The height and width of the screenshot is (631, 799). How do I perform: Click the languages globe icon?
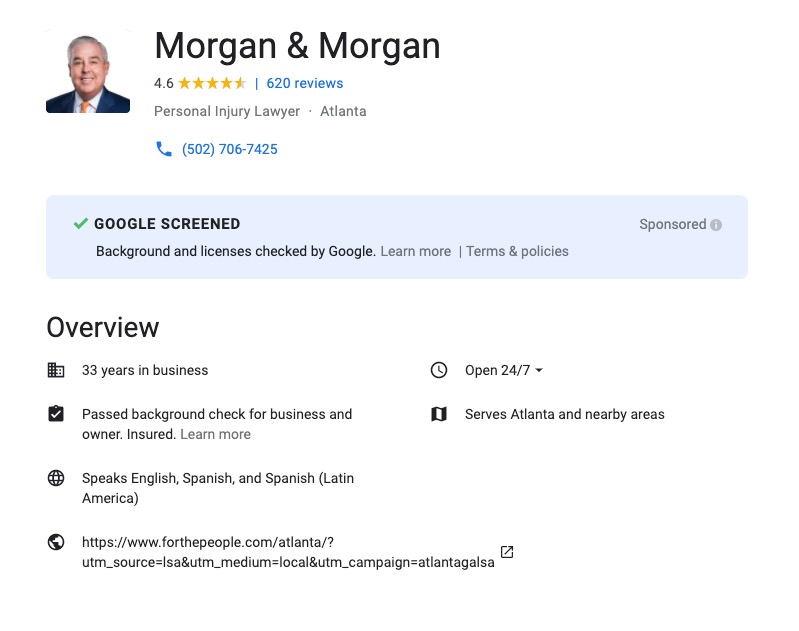(56, 478)
